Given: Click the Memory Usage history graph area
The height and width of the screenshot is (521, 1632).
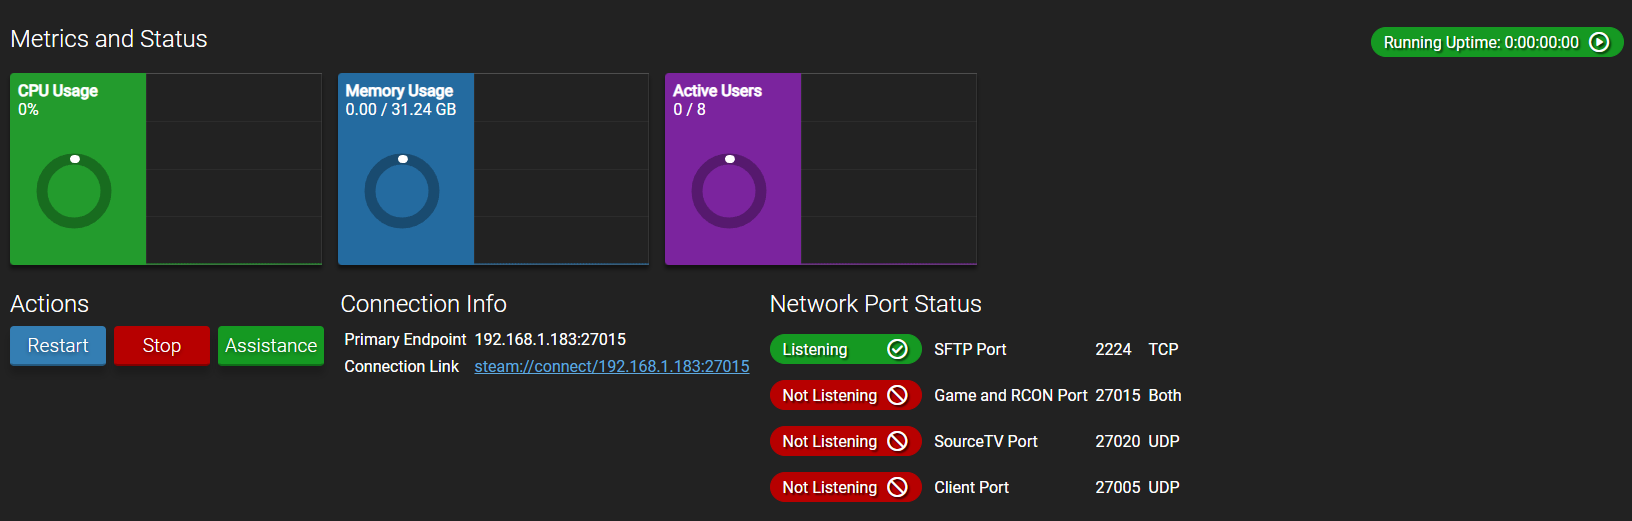Looking at the screenshot, I should pyautogui.click(x=561, y=168).
